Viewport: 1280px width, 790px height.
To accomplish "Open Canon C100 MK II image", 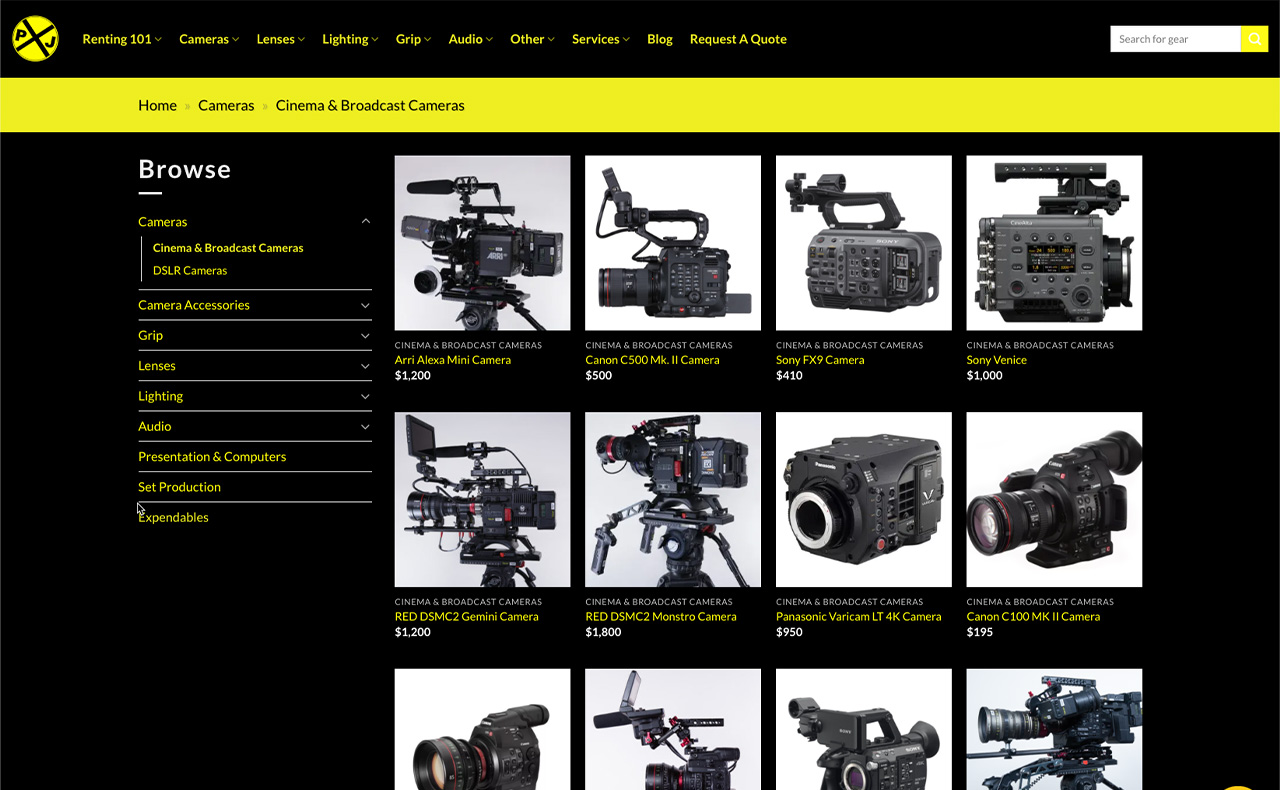I will 1054,500.
